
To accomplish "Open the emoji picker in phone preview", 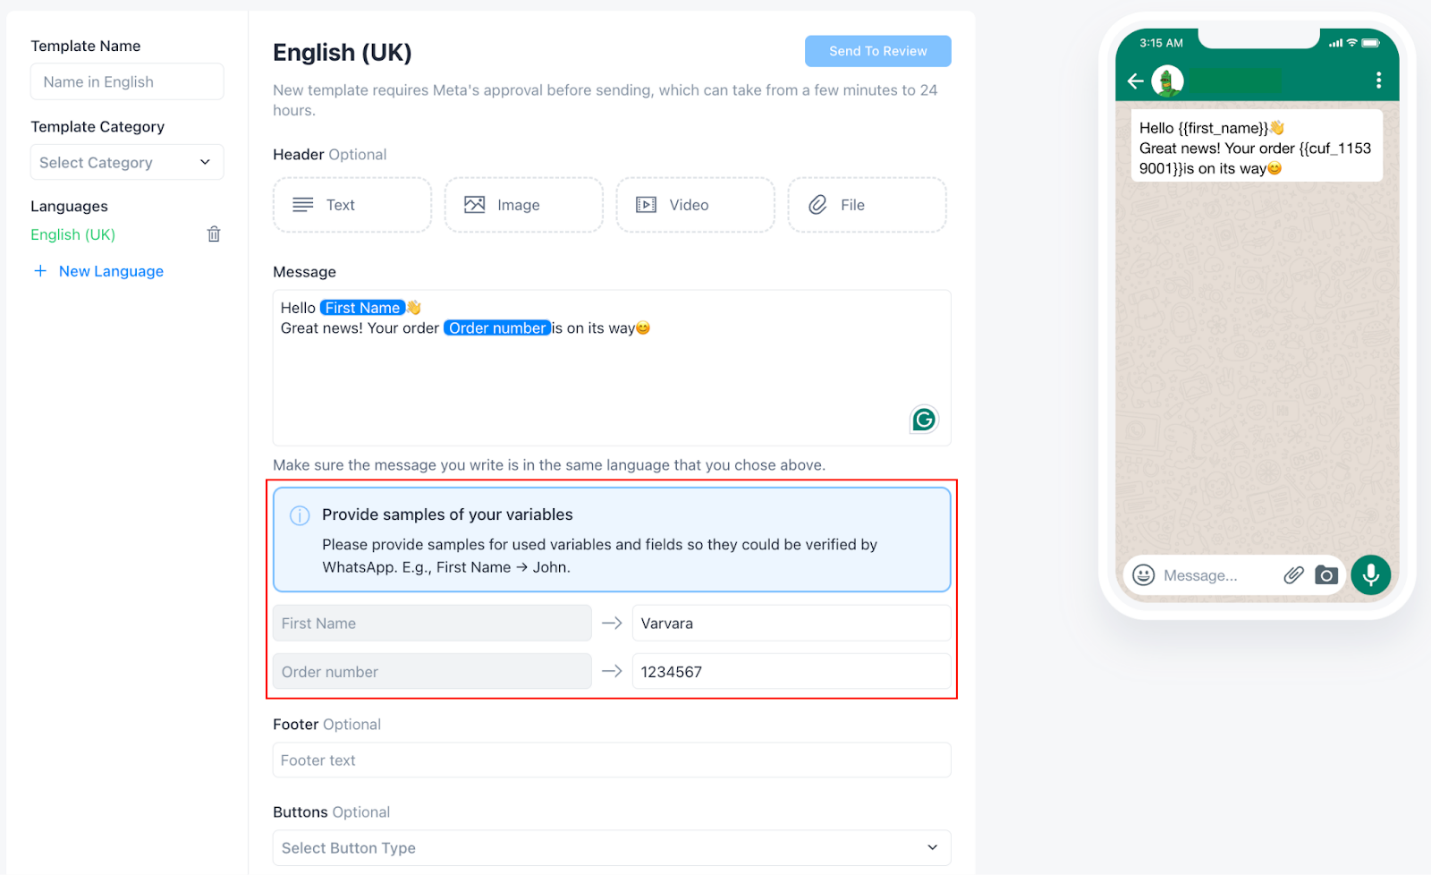I will pos(1144,575).
